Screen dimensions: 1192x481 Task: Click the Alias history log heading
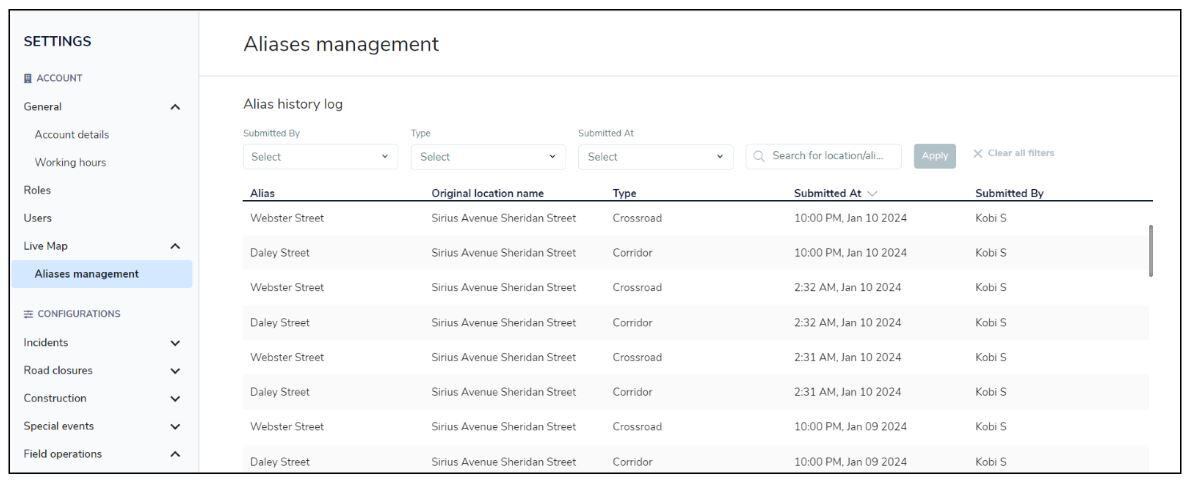click(293, 104)
